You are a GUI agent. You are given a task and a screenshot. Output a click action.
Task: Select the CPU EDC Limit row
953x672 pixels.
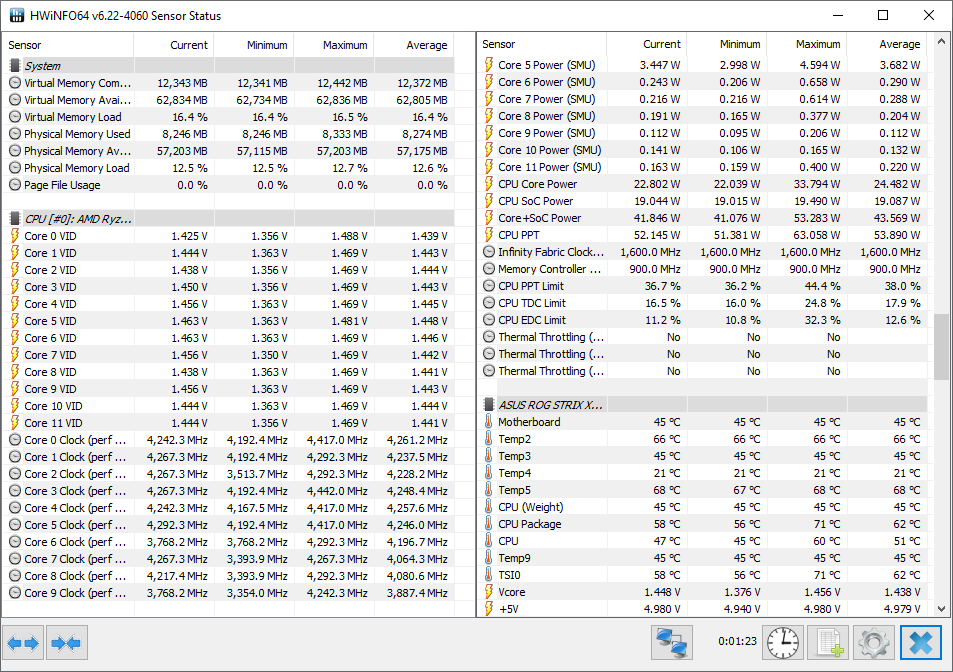tap(703, 320)
